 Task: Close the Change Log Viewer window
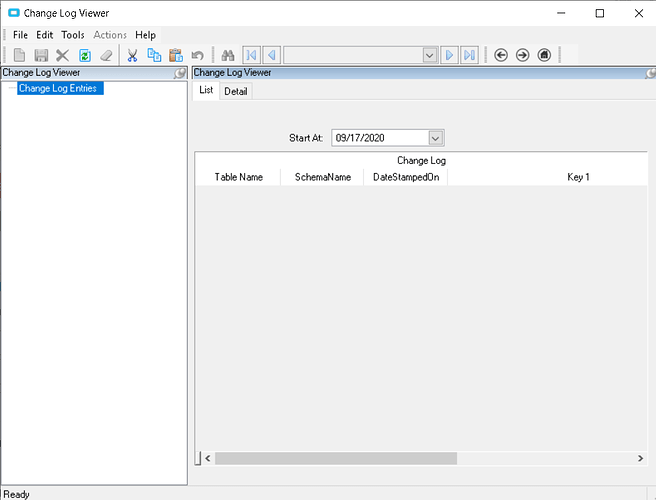tap(638, 13)
